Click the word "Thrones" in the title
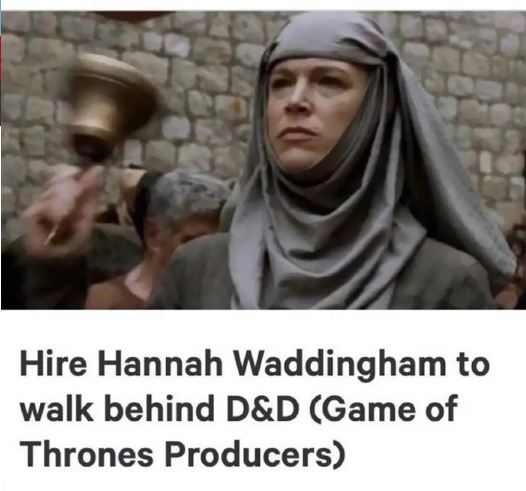This screenshot has height=491, width=526. point(88,454)
